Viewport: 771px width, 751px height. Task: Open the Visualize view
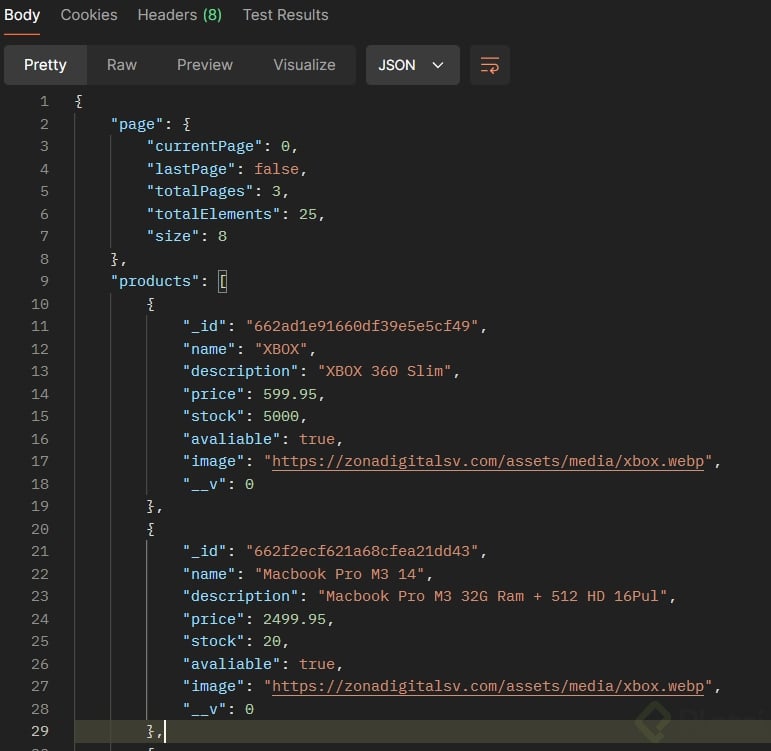(304, 65)
